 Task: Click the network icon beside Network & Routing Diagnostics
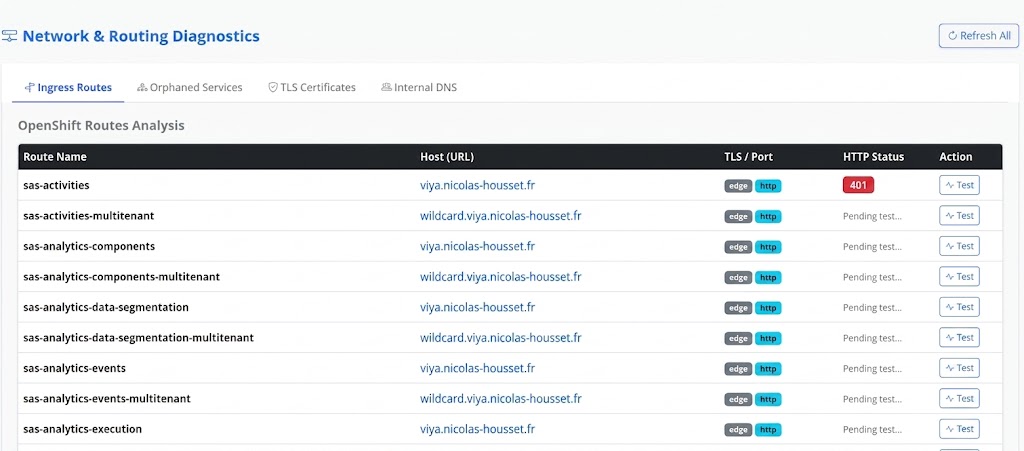(x=9, y=36)
